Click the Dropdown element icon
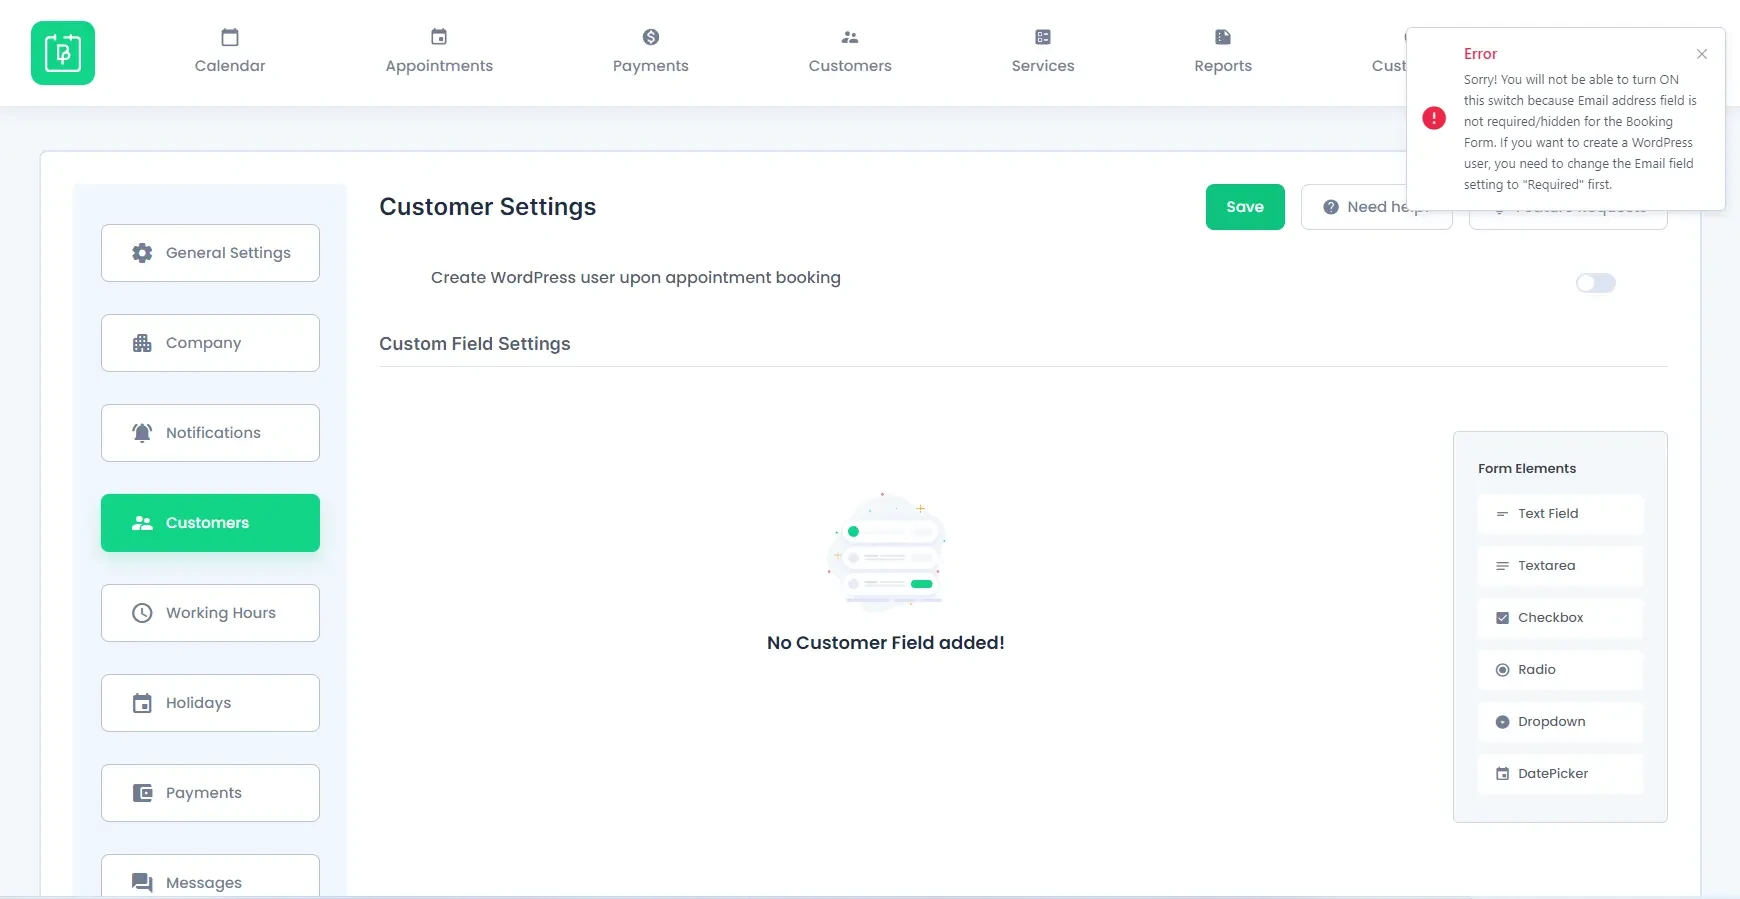The height and width of the screenshot is (899, 1740). (x=1502, y=722)
